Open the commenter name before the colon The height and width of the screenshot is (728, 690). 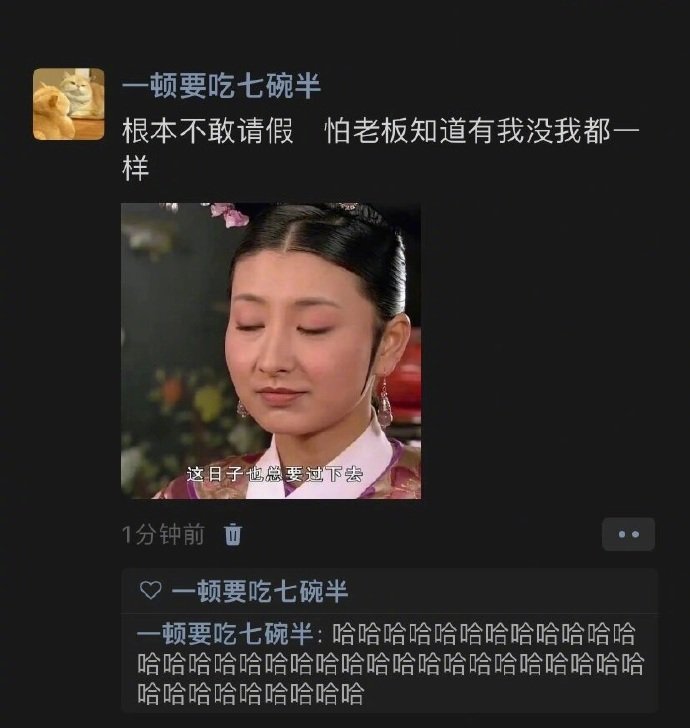pos(224,634)
